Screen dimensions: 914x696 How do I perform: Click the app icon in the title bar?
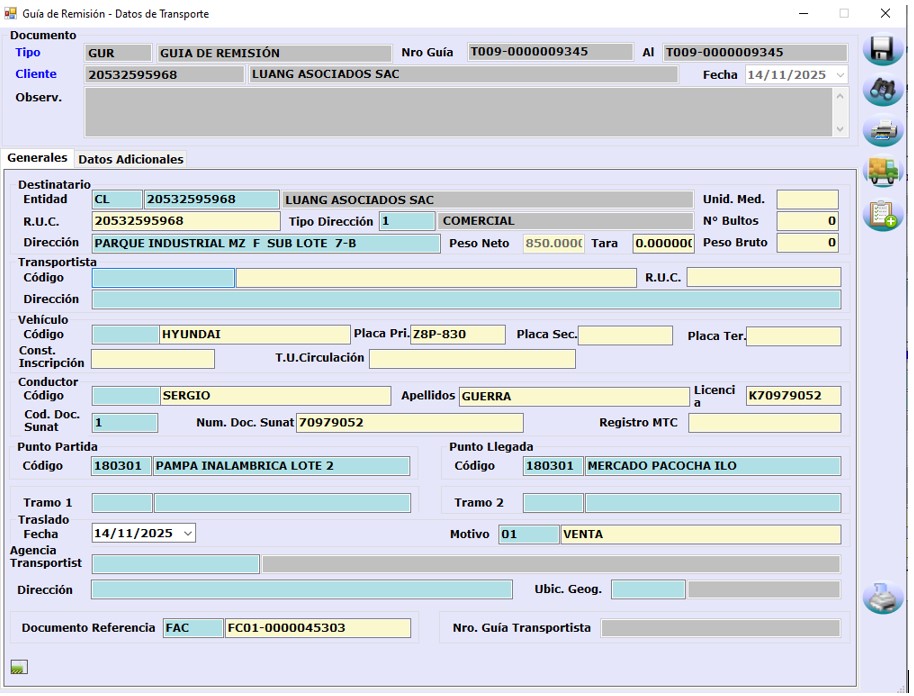coord(11,14)
